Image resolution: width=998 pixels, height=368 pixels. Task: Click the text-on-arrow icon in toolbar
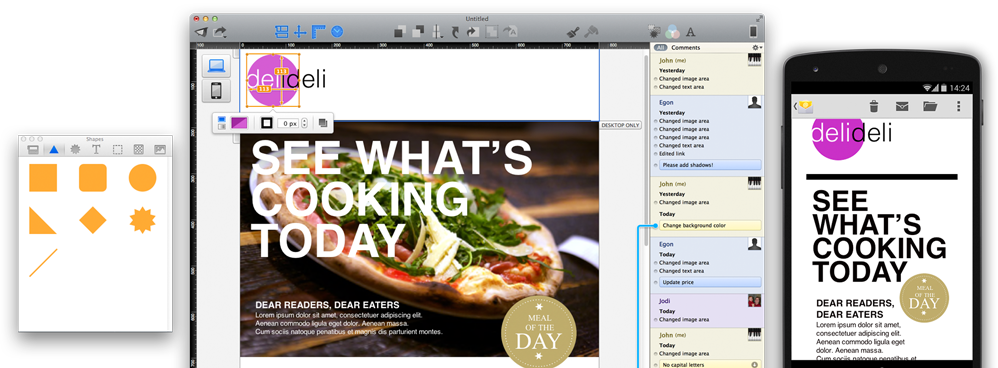510,31
